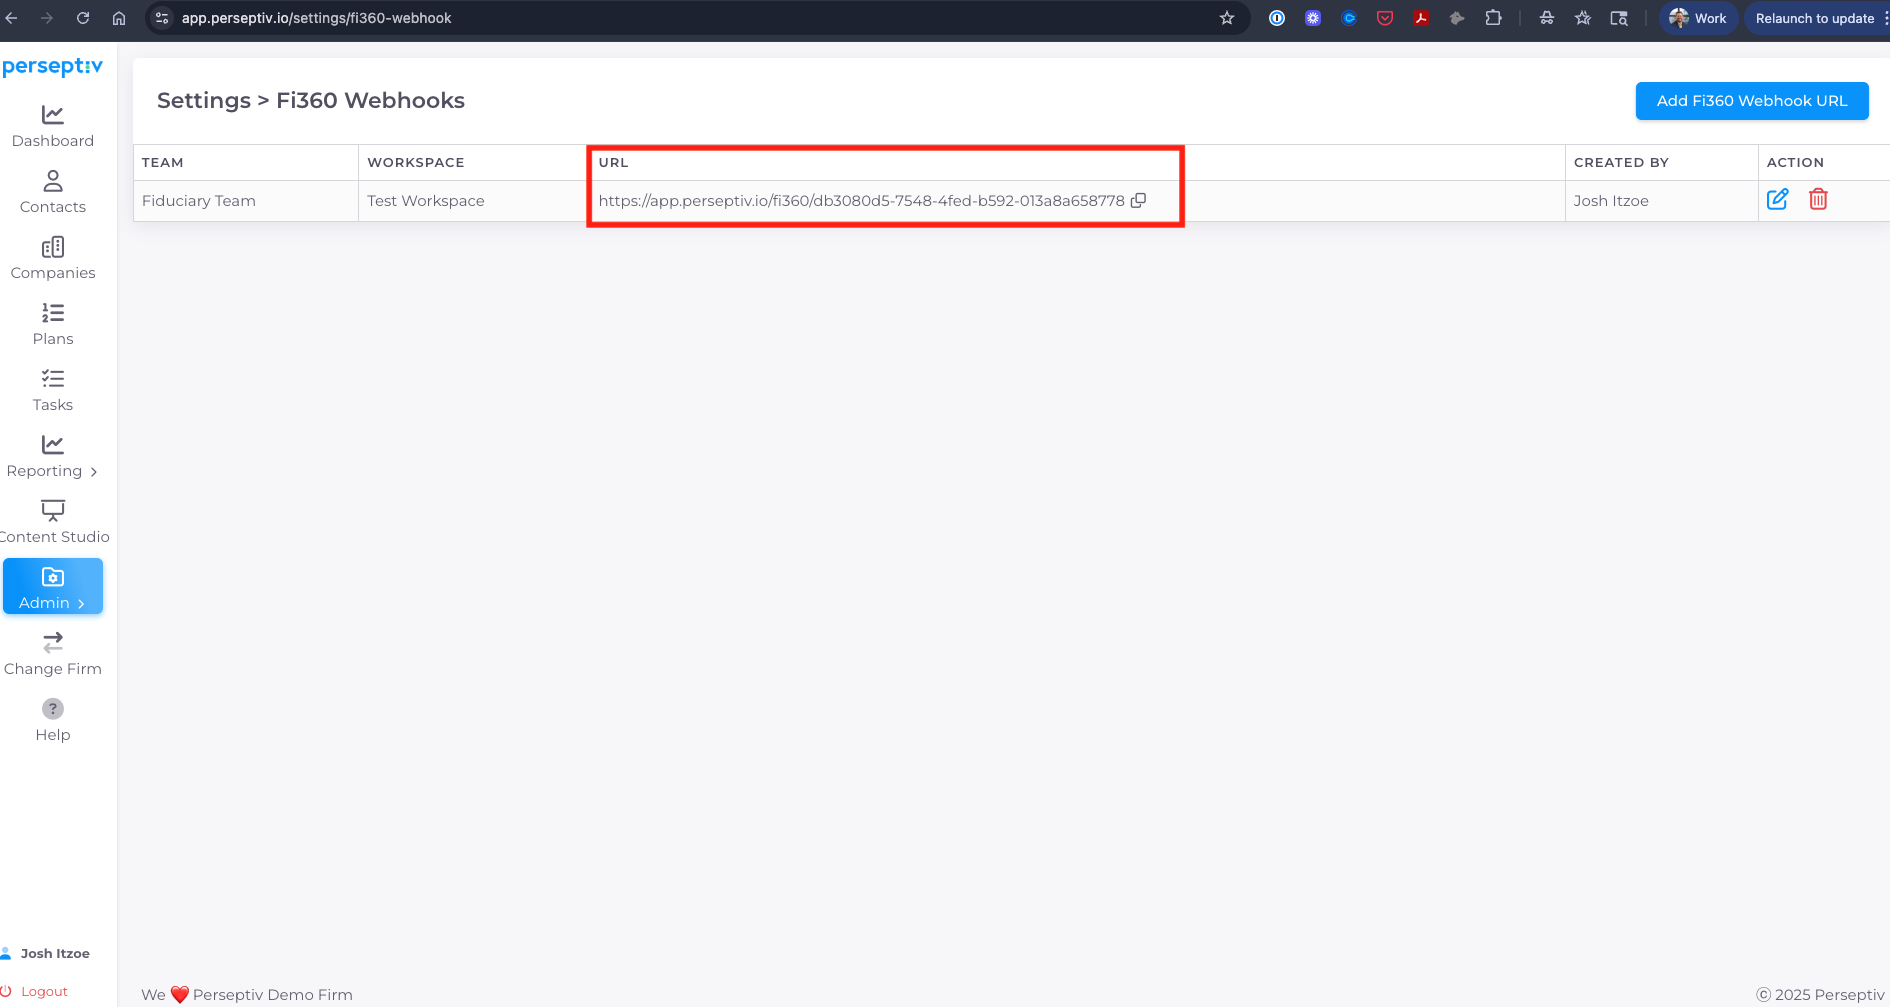The image size is (1890, 1007).
Task: Edit the Fiduciary Team webhook
Action: pyautogui.click(x=1777, y=199)
